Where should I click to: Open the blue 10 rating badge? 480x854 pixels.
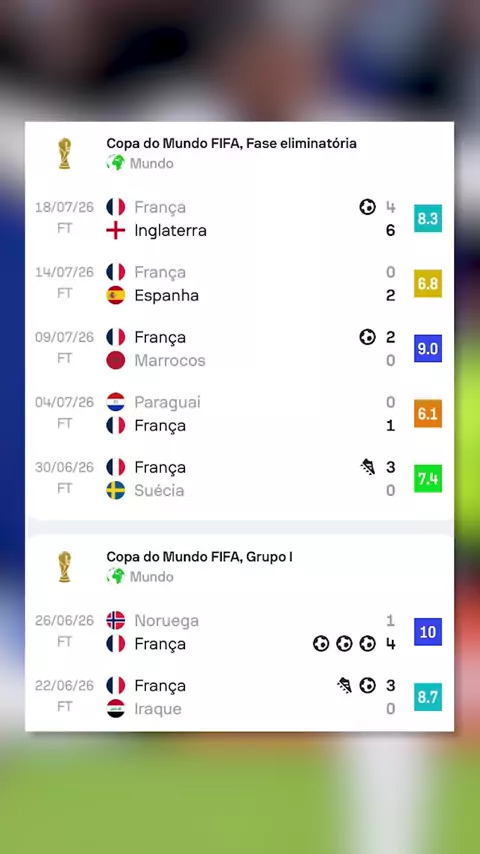(x=428, y=632)
